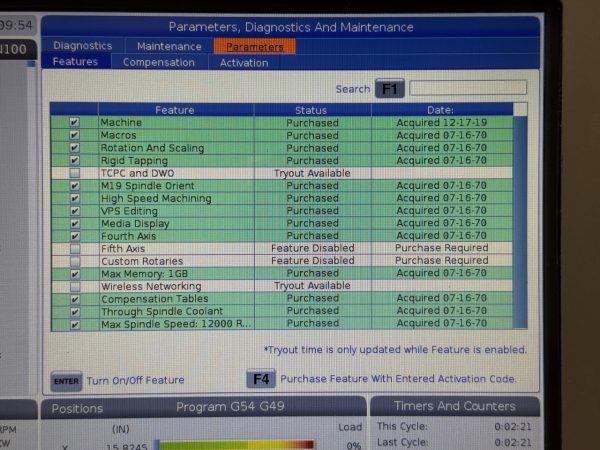Check the Custom Rotaries checkbox
Viewport: 600px width, 450px height.
point(75,261)
